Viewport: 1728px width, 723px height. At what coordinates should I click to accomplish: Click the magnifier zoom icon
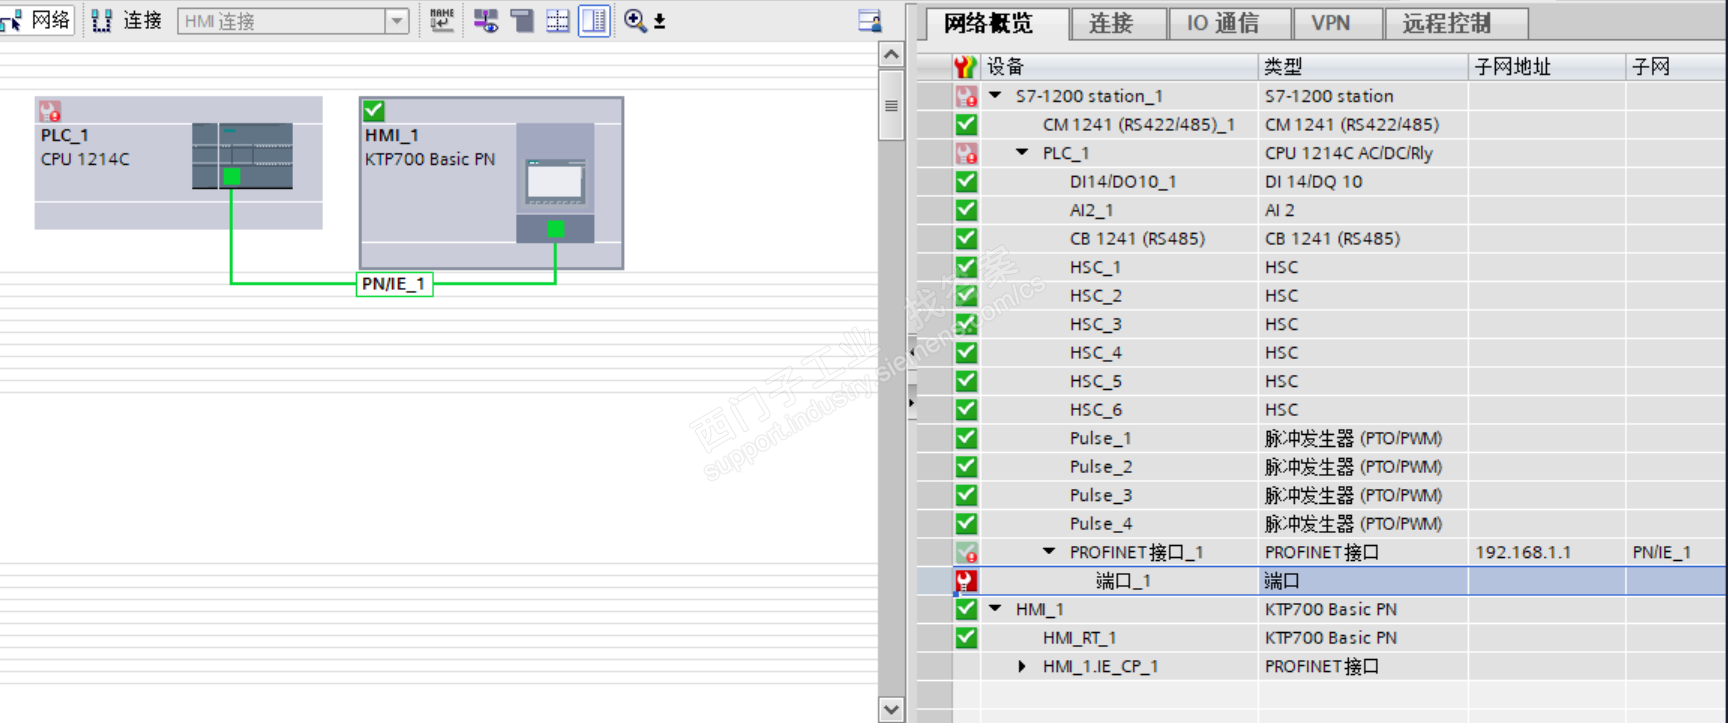point(634,20)
